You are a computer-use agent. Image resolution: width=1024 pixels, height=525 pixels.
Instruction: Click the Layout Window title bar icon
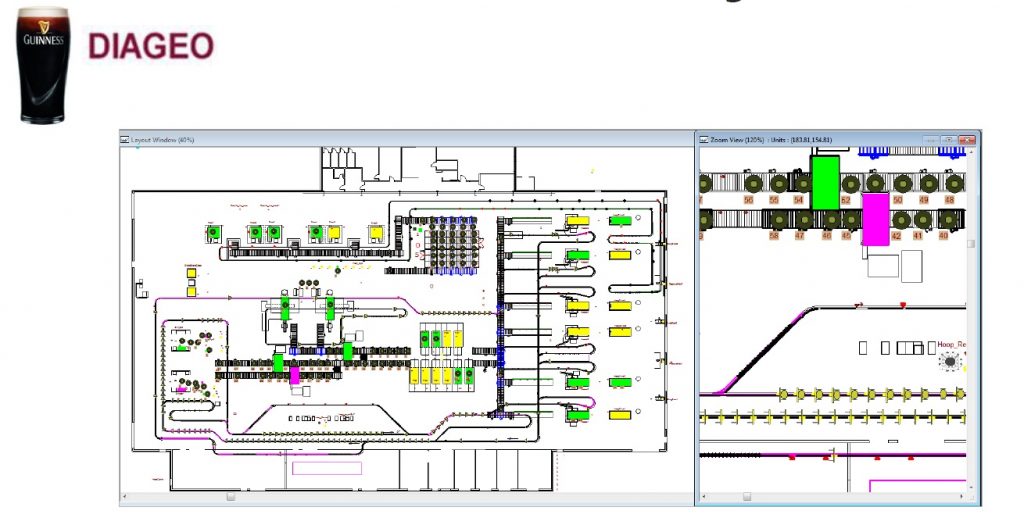[124, 139]
